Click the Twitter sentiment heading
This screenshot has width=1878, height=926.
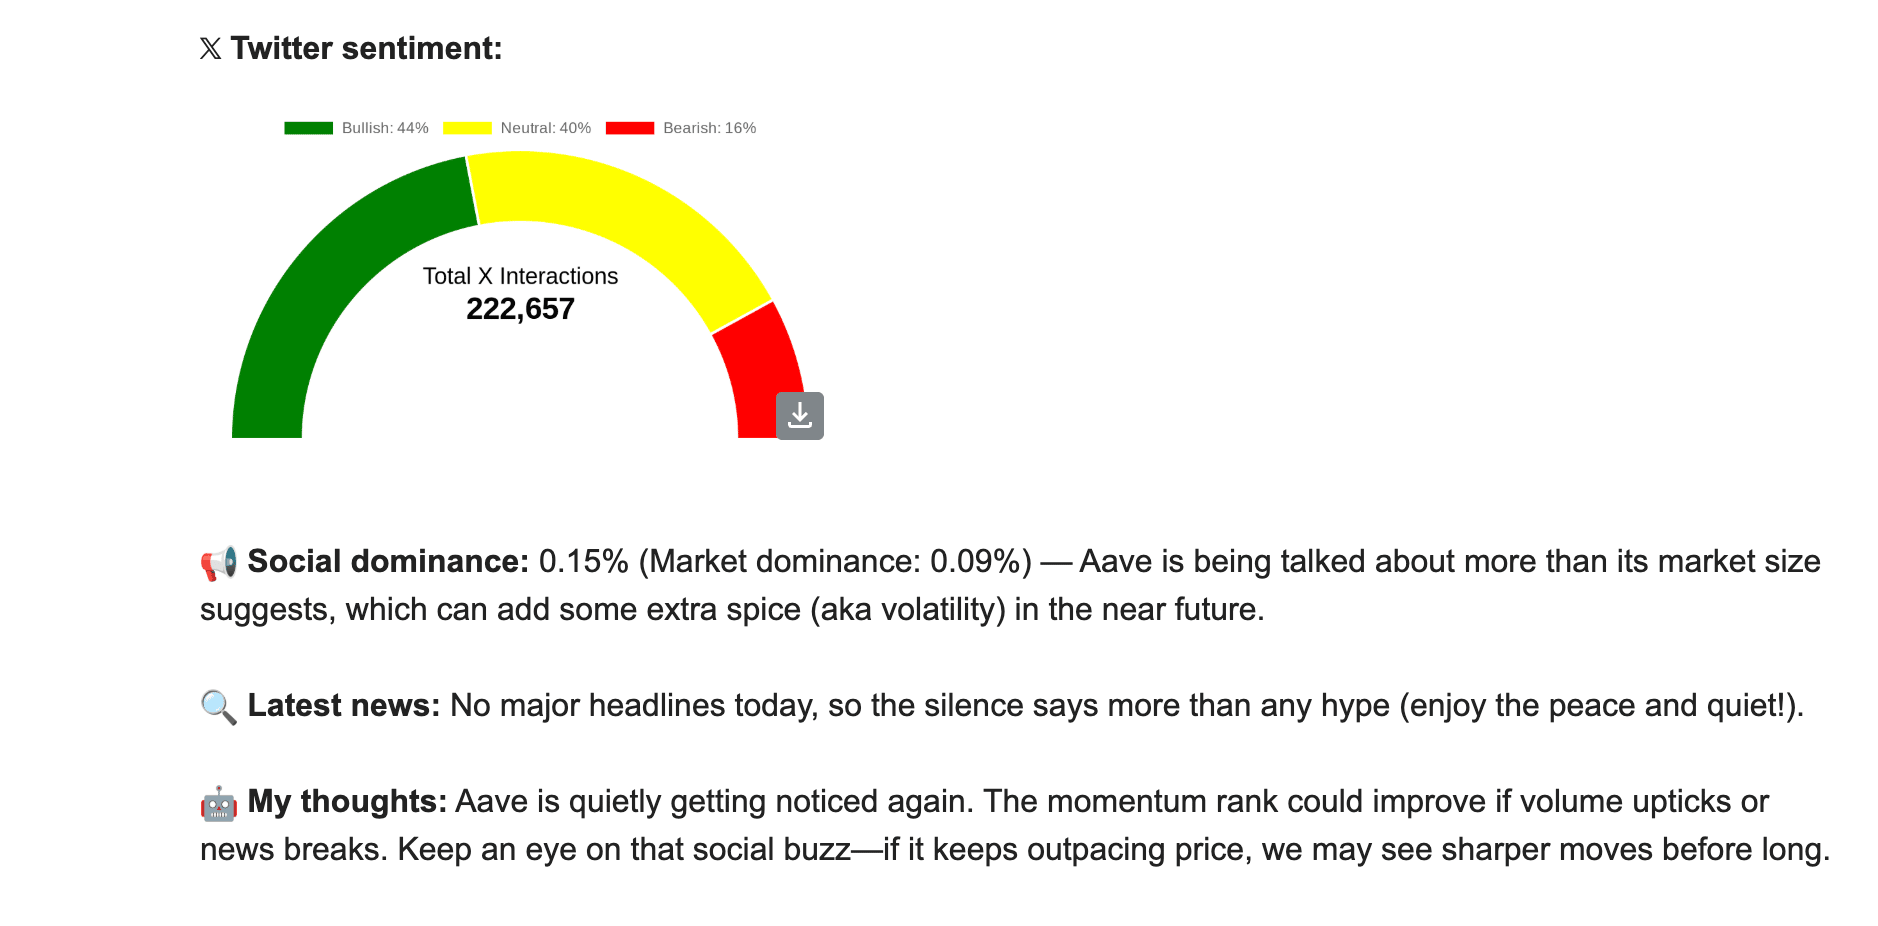click(x=366, y=49)
